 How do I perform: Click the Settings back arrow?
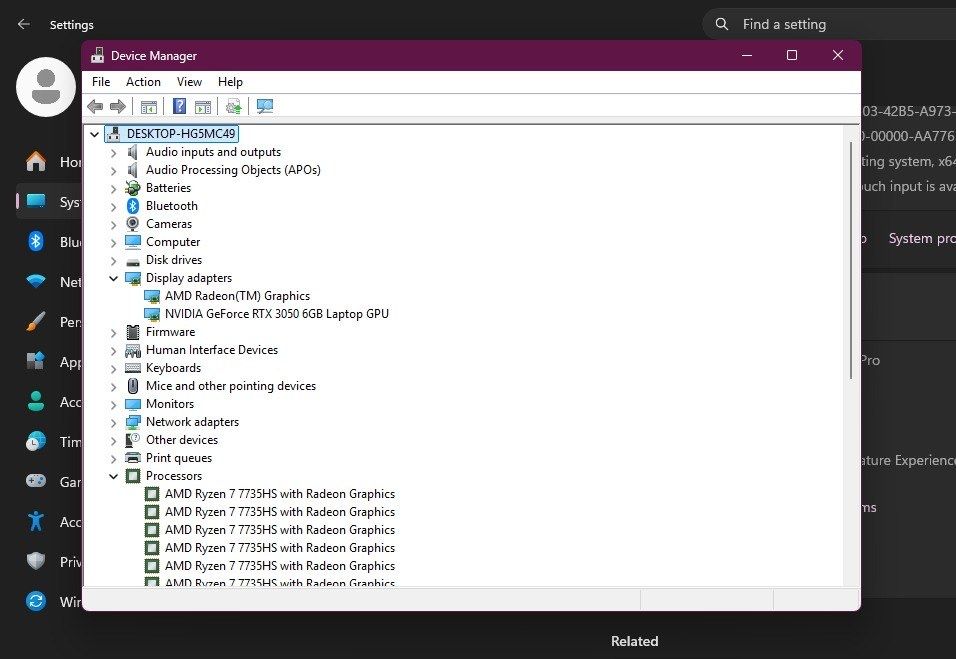click(24, 24)
